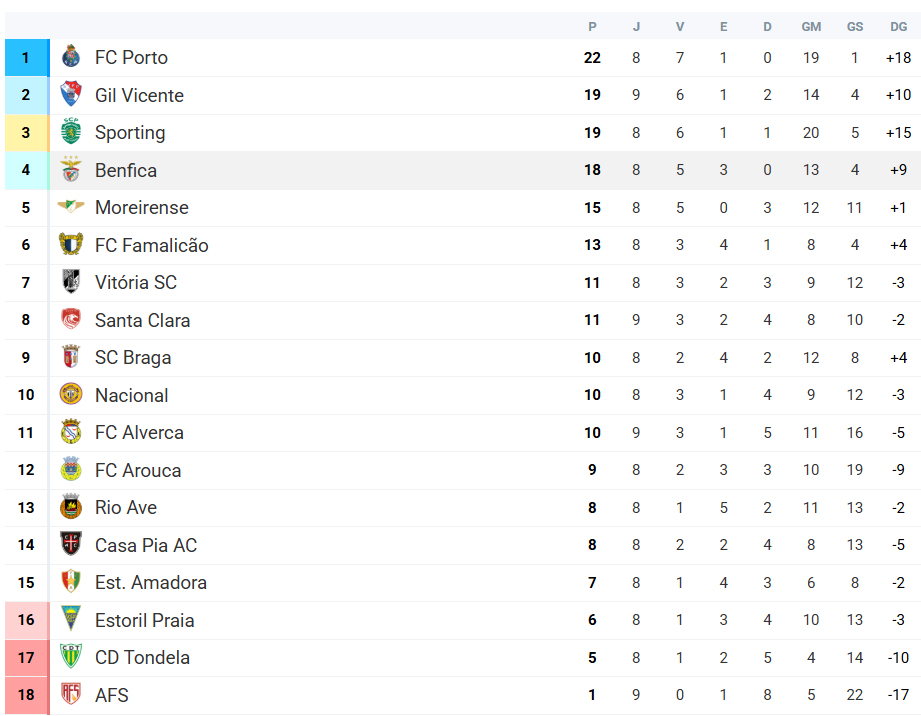This screenshot has width=921, height=716.
Task: Click the Vitória SC crest
Action: click(x=71, y=282)
